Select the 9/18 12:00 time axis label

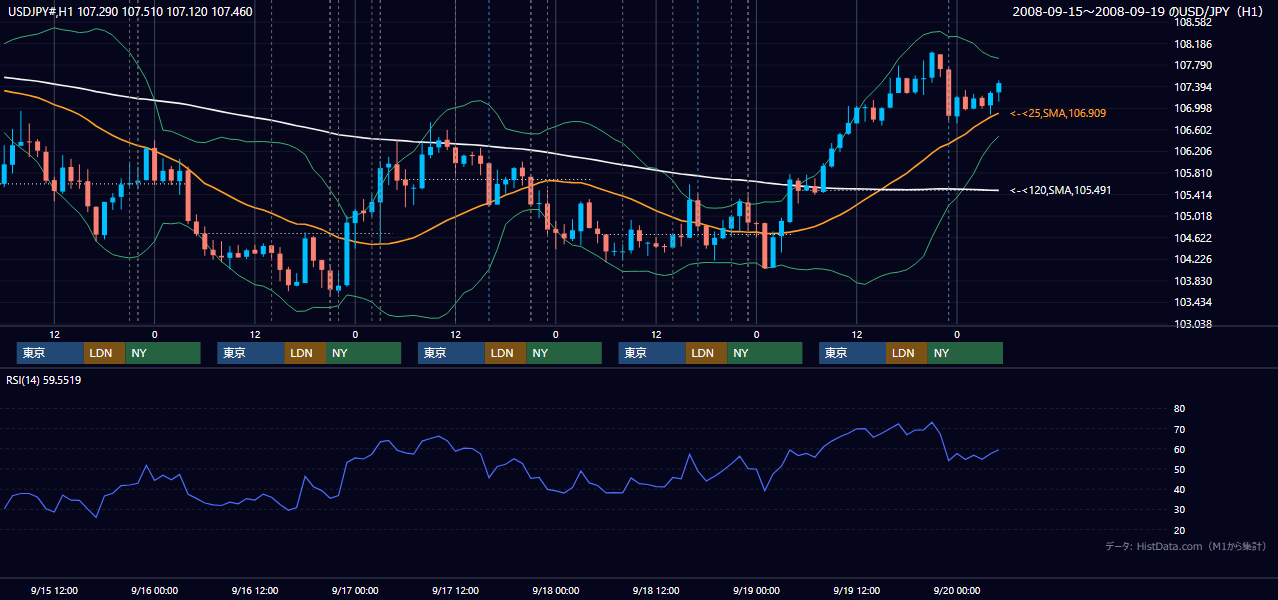656,590
